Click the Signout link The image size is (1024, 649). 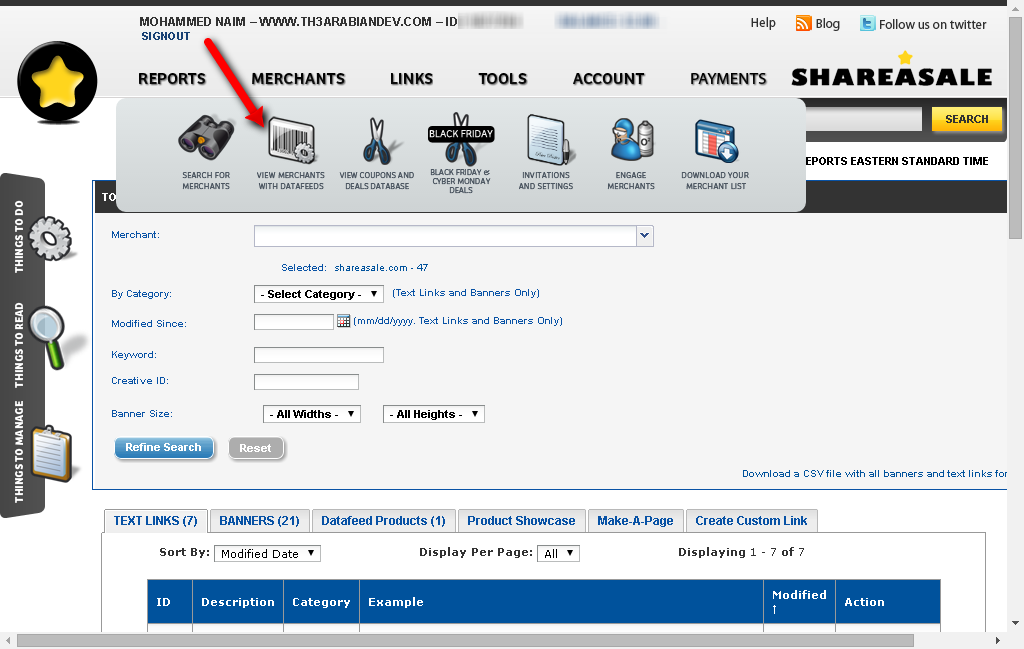[165, 36]
